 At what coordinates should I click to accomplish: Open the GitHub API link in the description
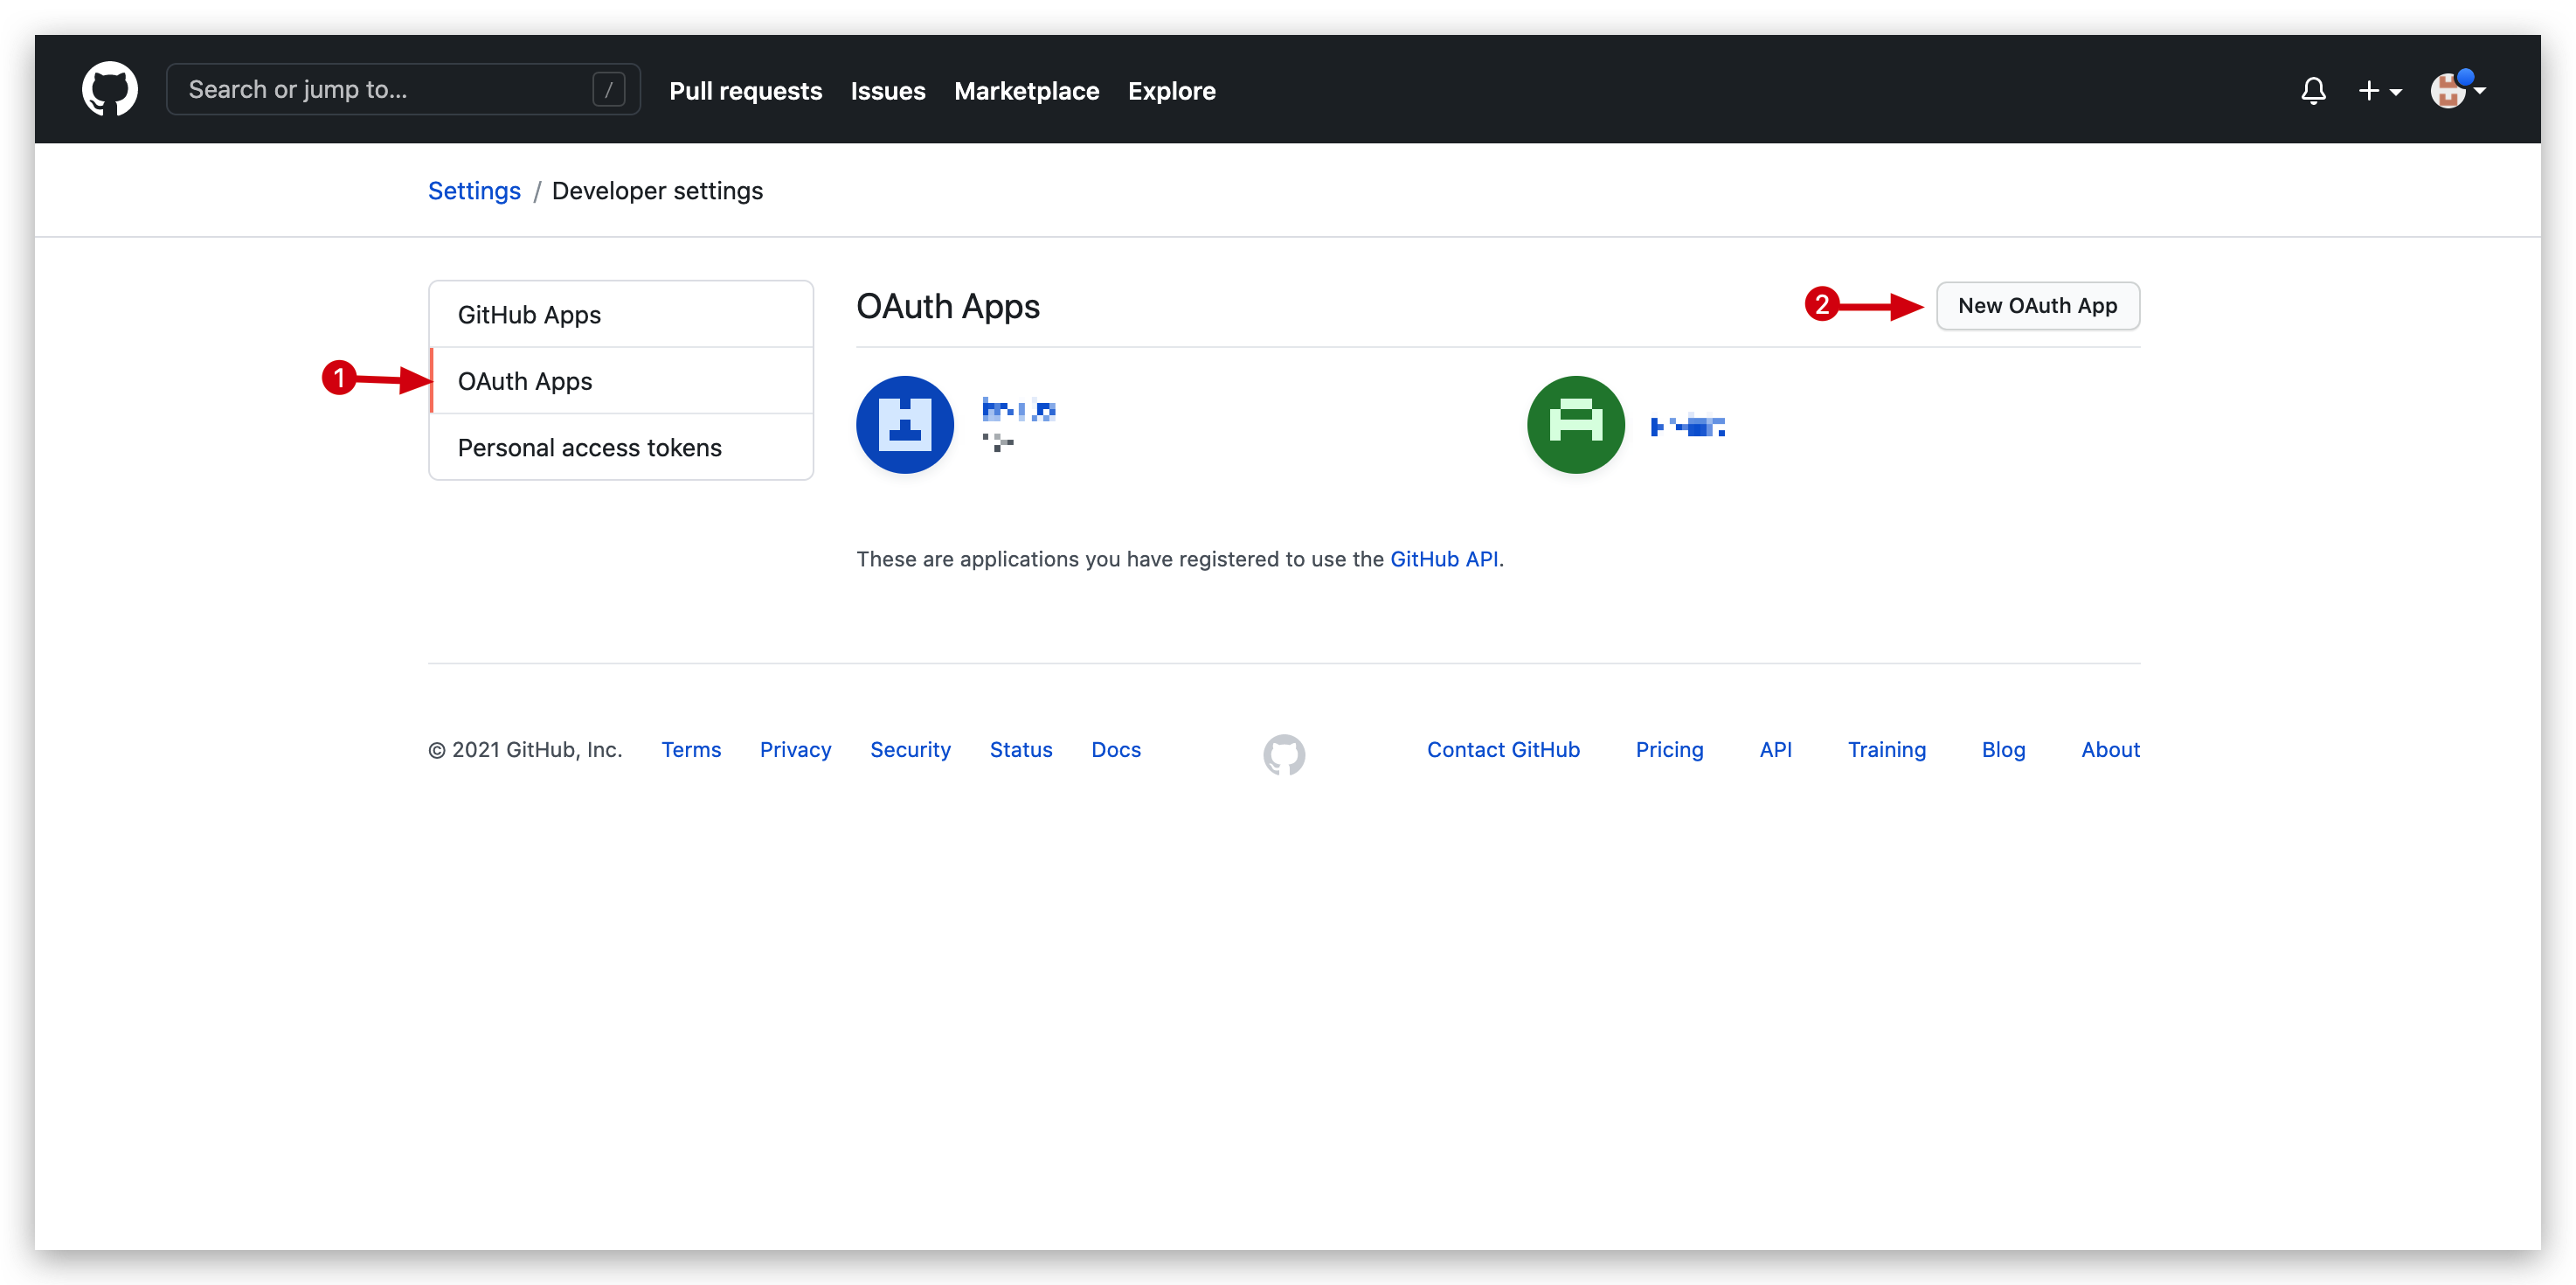pos(1444,559)
